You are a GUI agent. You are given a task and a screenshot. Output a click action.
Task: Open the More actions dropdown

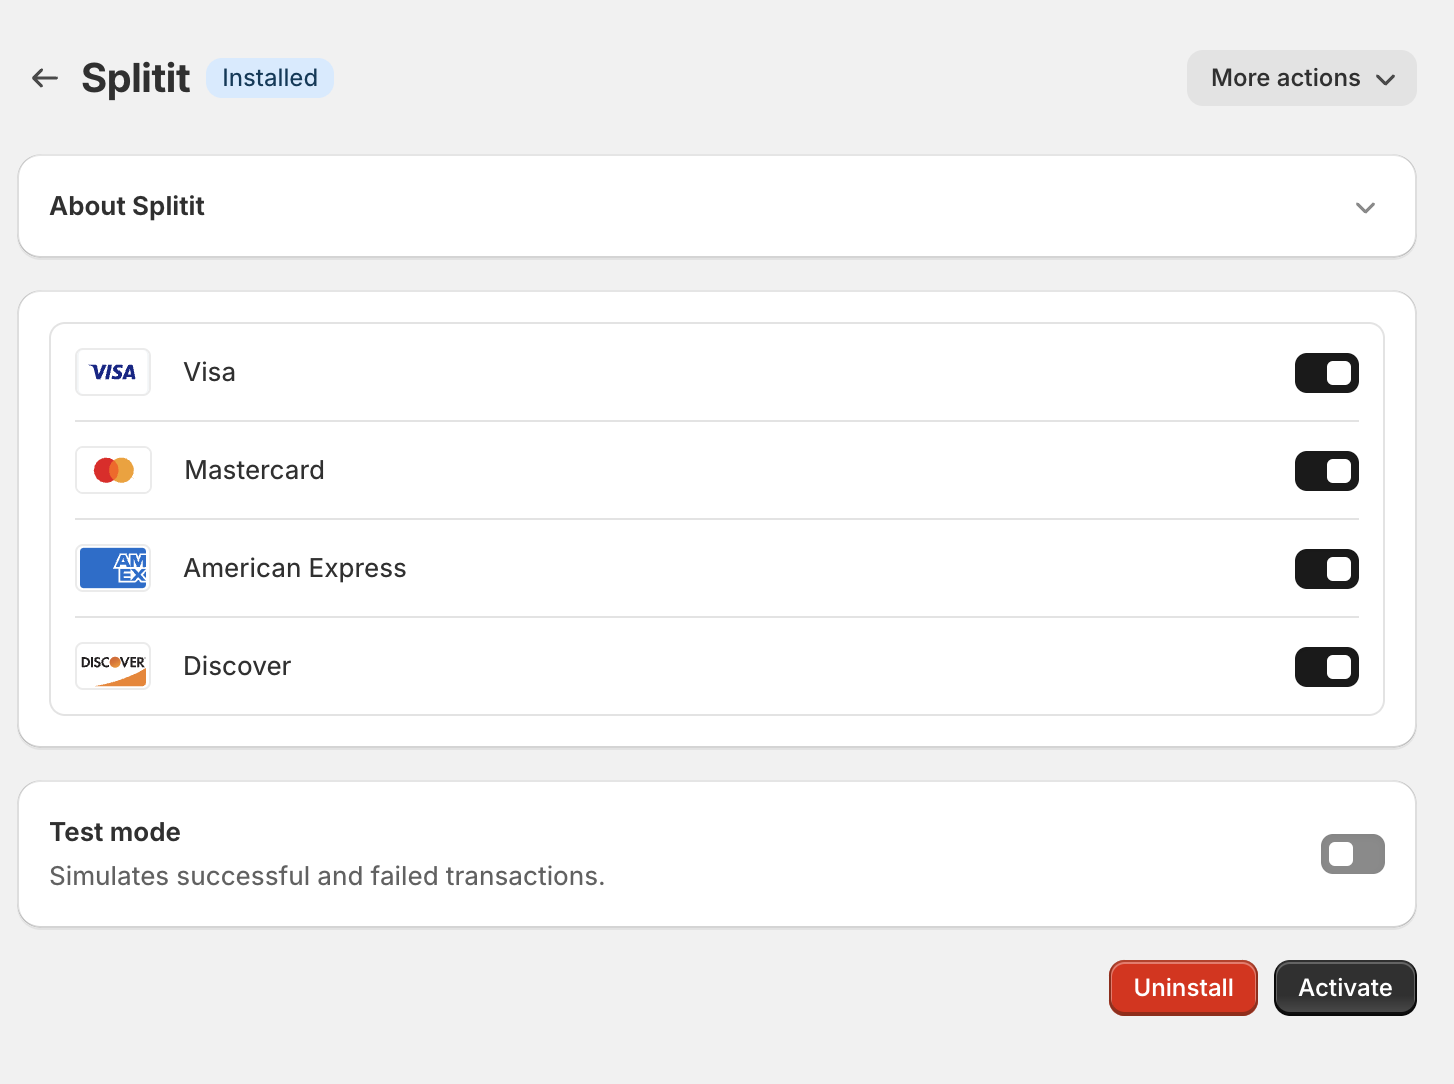[1301, 78]
